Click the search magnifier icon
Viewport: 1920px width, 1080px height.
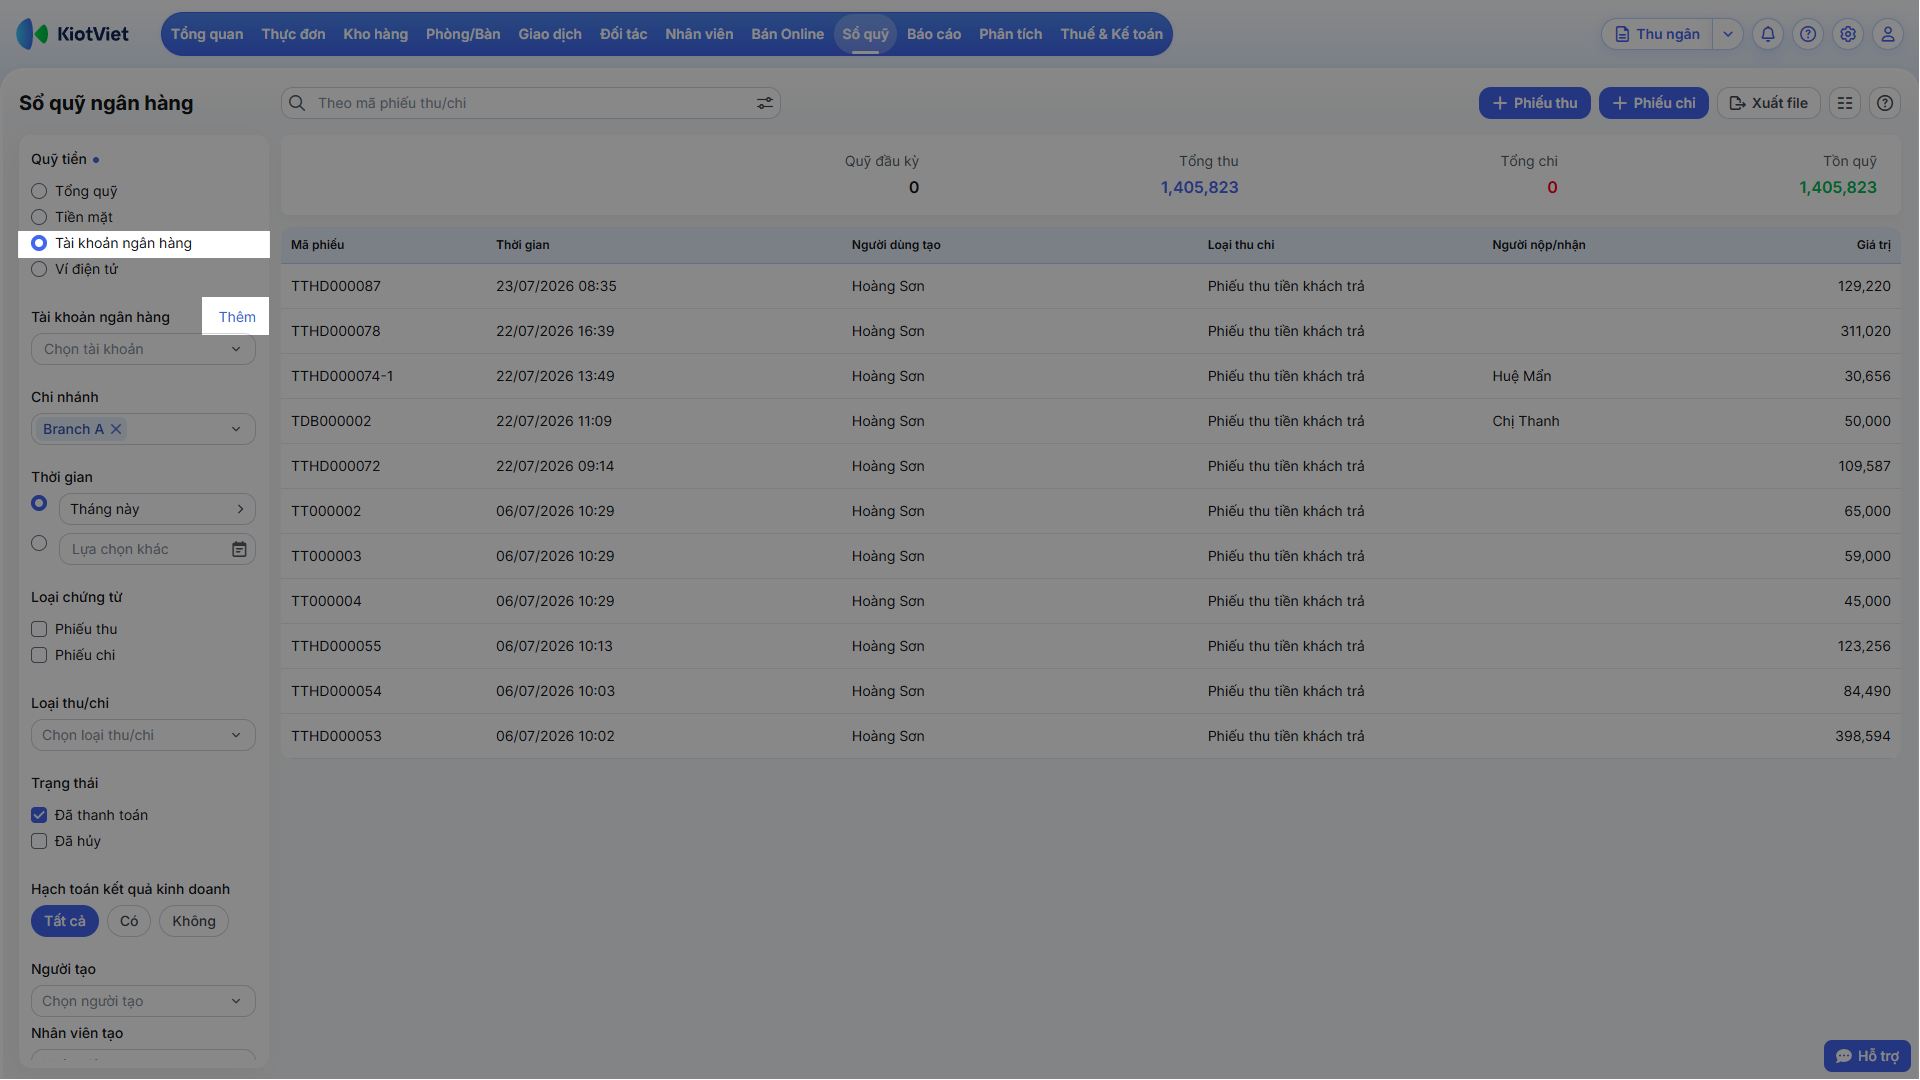pos(297,103)
